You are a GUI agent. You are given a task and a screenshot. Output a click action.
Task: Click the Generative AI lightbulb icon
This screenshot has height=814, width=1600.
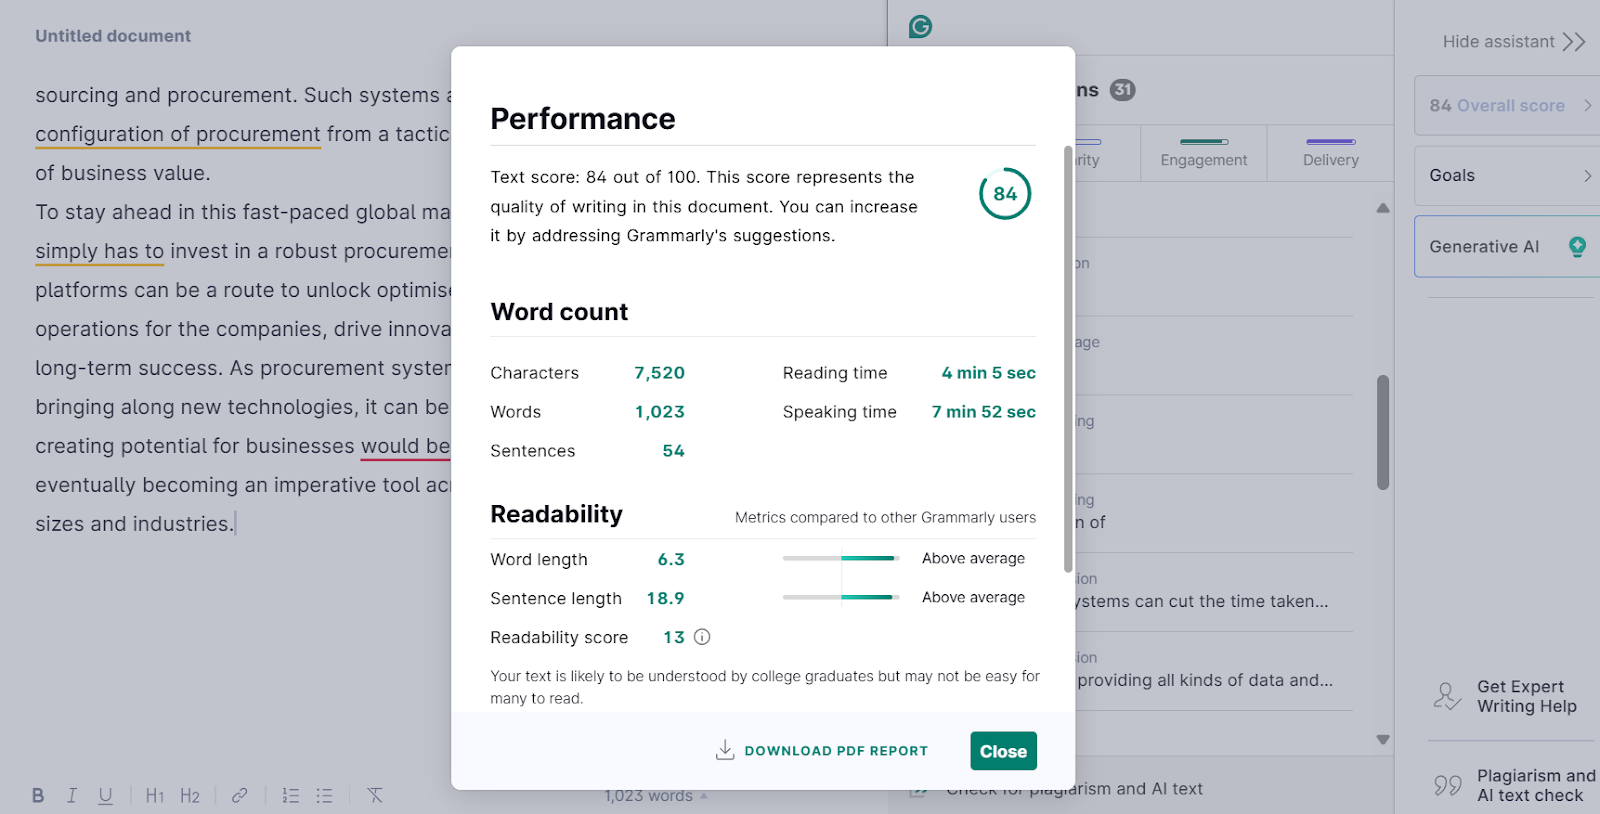click(1577, 246)
